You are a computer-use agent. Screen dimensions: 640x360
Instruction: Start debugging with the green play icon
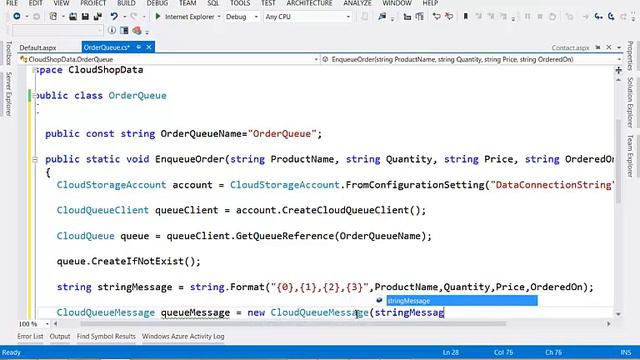[158, 16]
